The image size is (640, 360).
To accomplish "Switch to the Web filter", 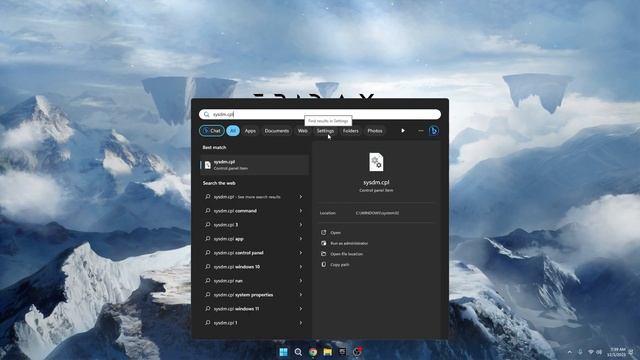I will point(302,131).
